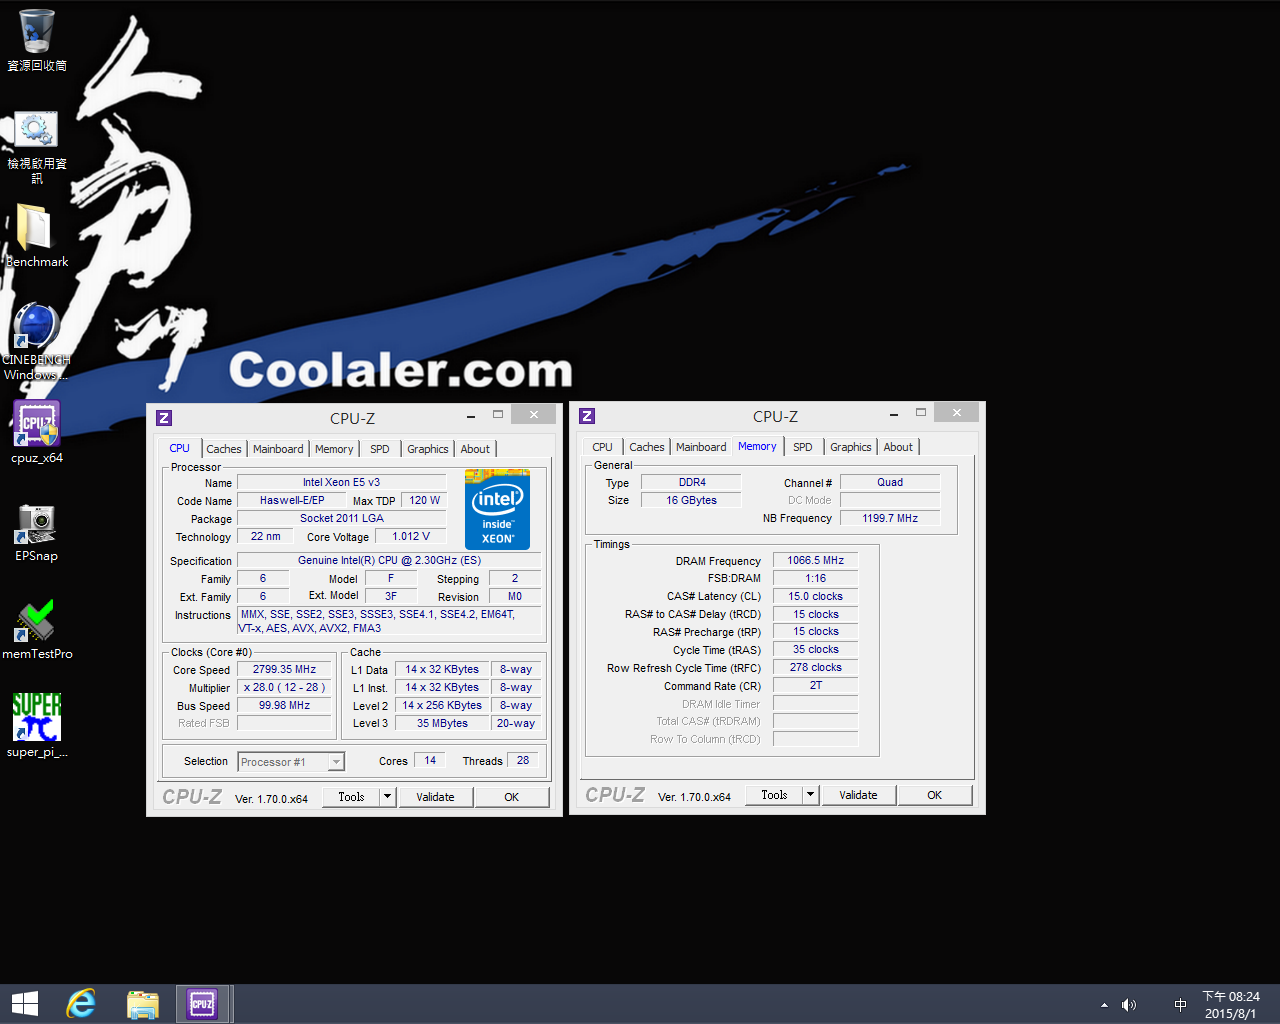This screenshot has height=1024, width=1280.
Task: Click Tools button in left CPU-Z window
Action: click(351, 797)
